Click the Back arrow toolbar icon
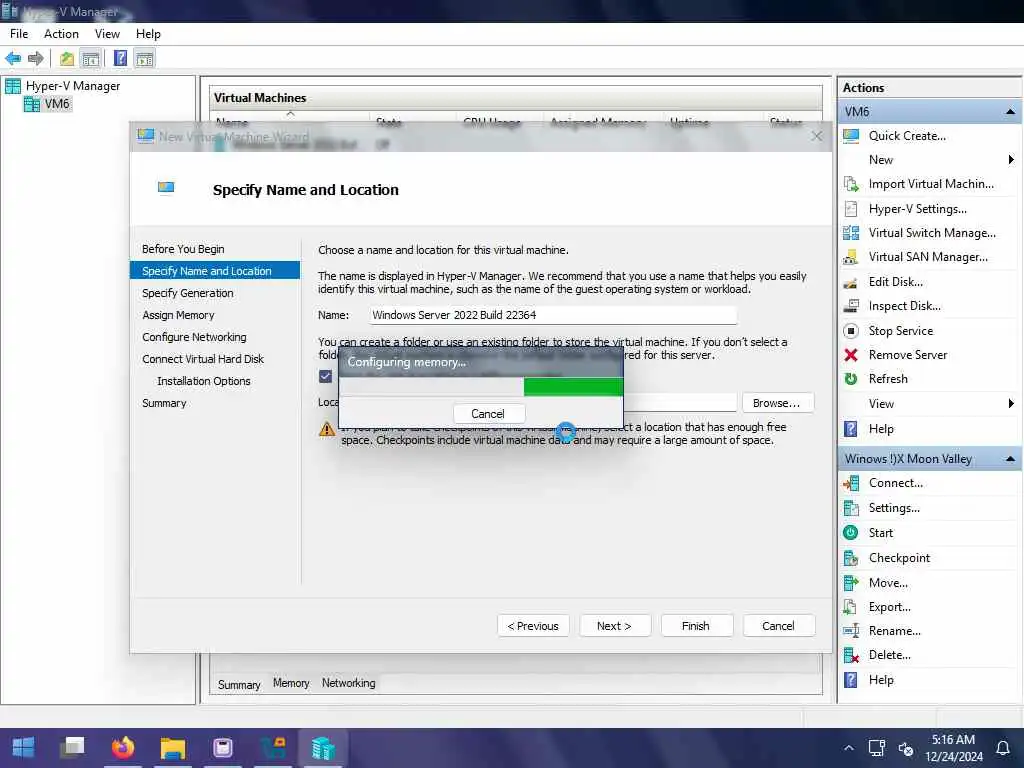The width and height of the screenshot is (1024, 768). (13, 59)
